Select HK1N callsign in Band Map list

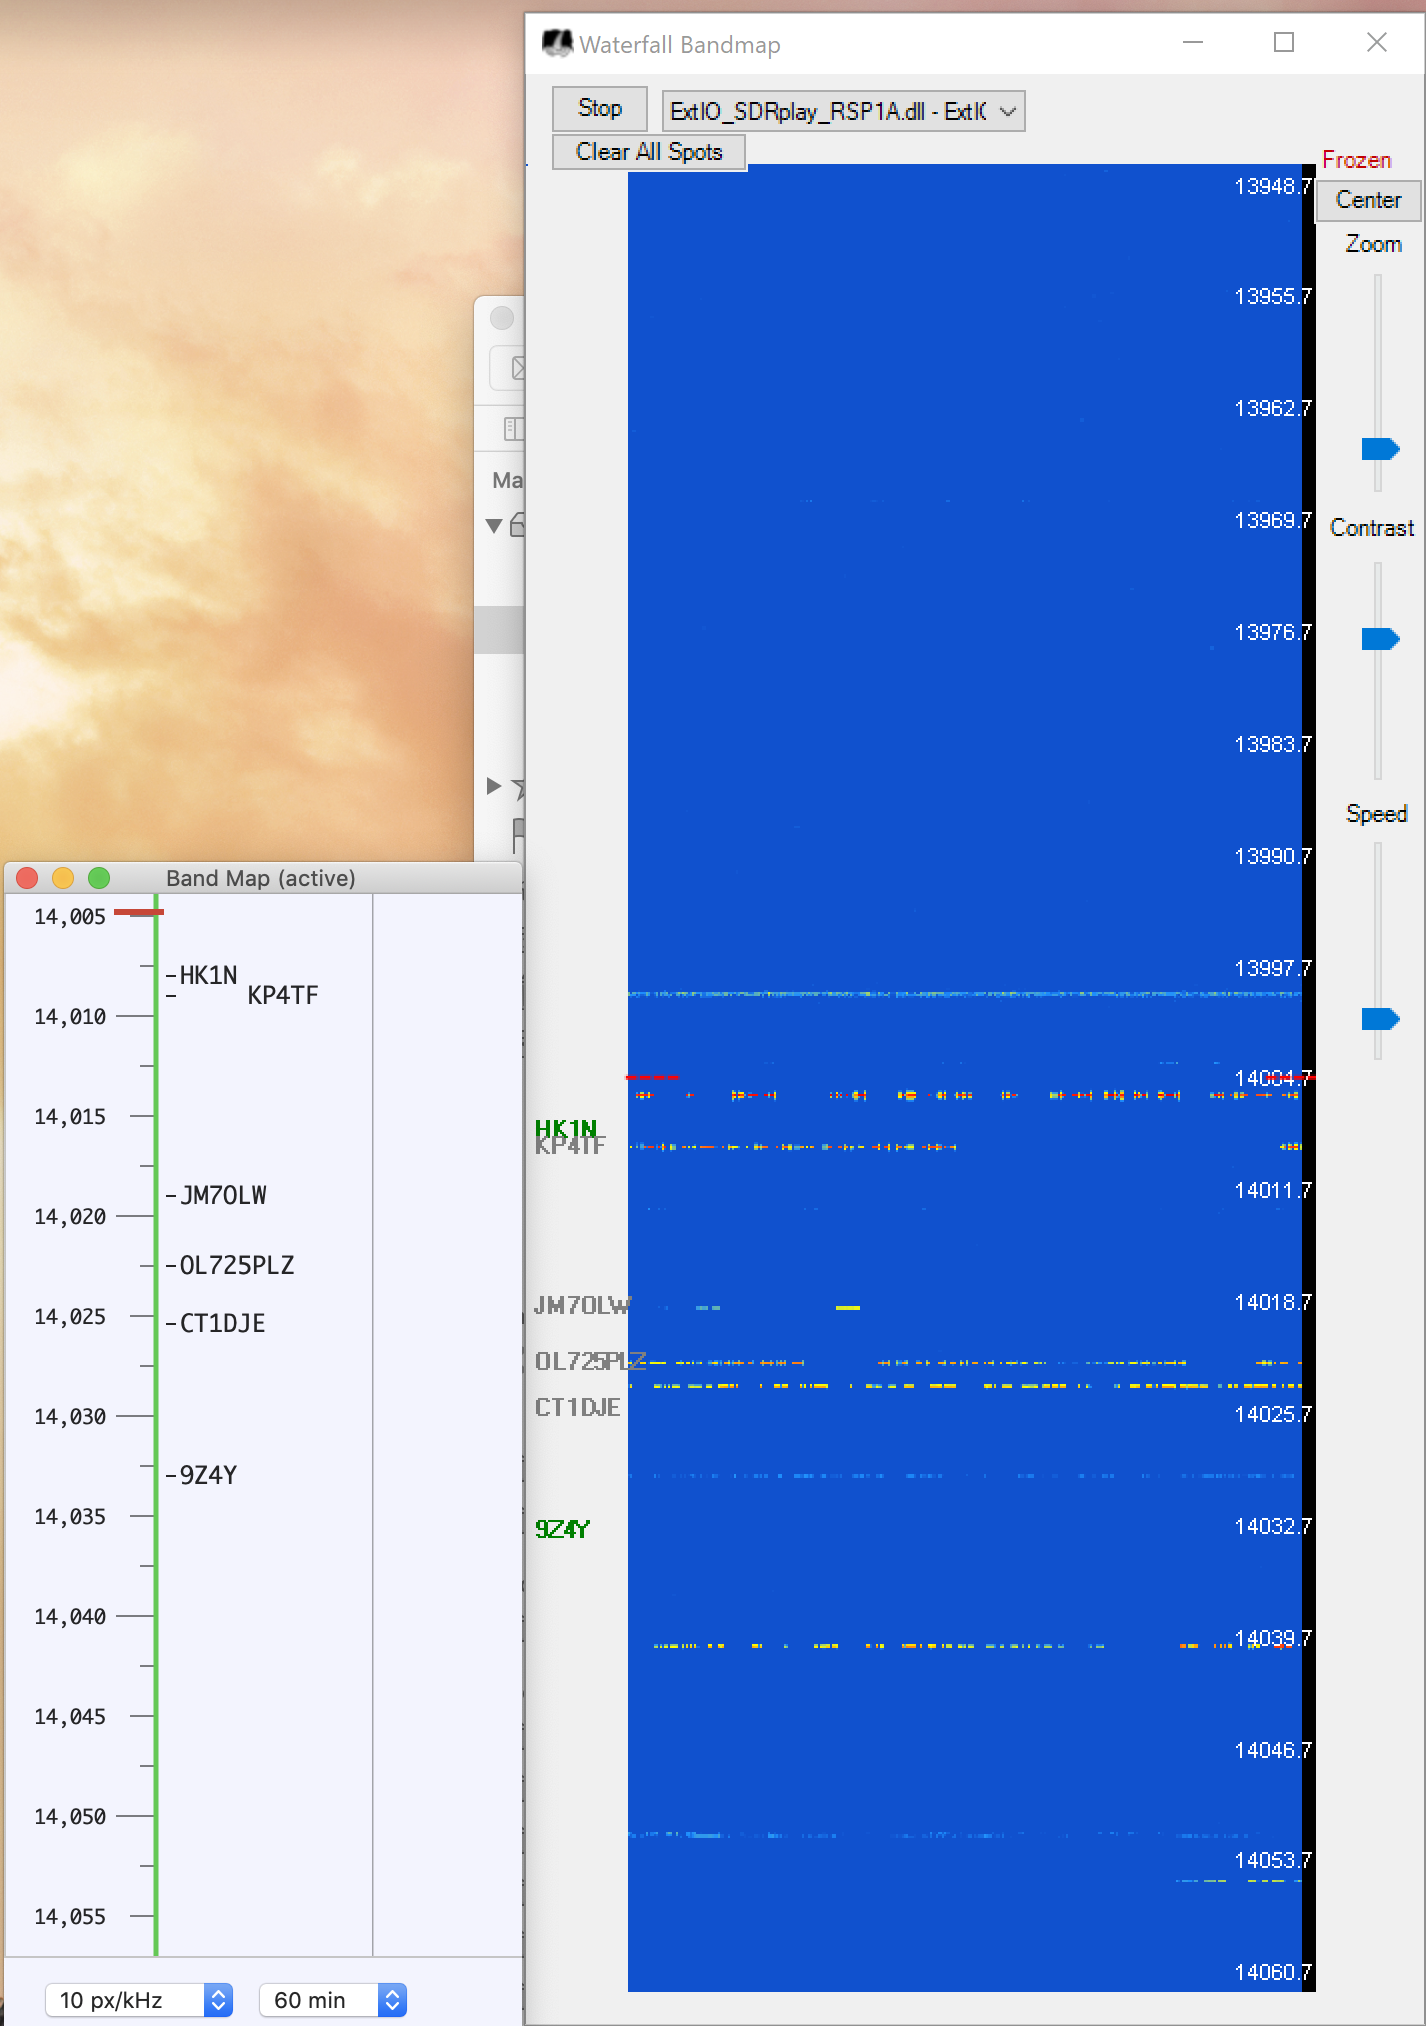click(x=208, y=975)
